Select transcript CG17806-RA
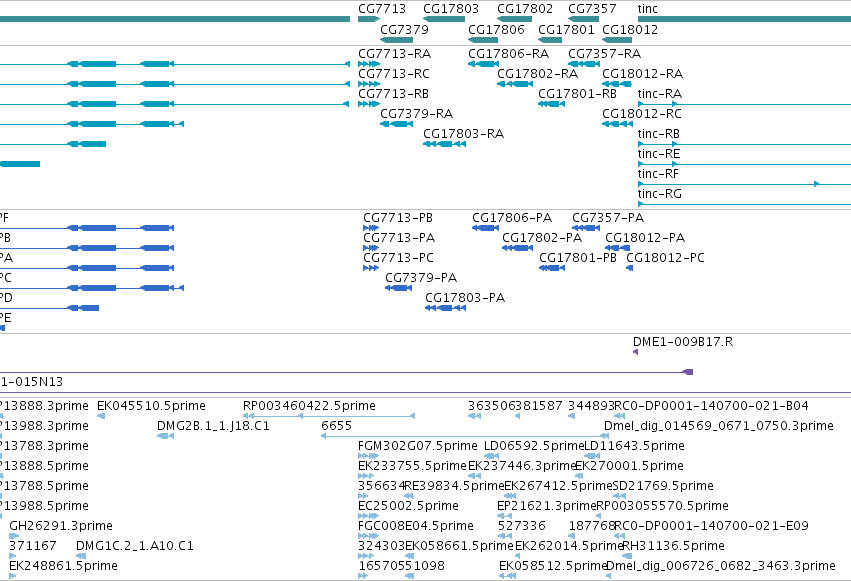Screen dimensions: 851x581 pos(484,64)
